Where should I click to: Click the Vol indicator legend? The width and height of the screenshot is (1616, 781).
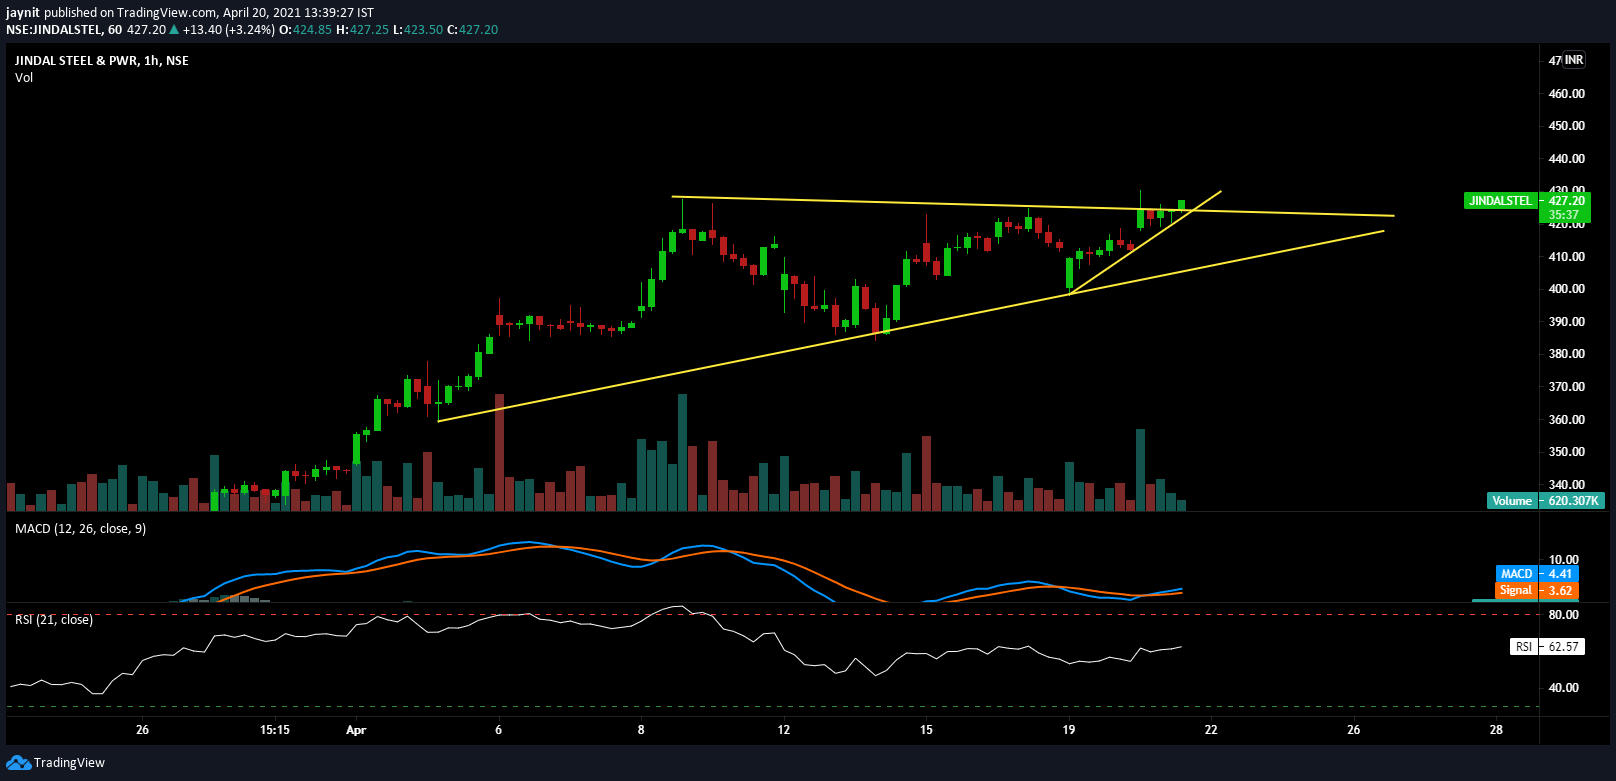point(24,78)
